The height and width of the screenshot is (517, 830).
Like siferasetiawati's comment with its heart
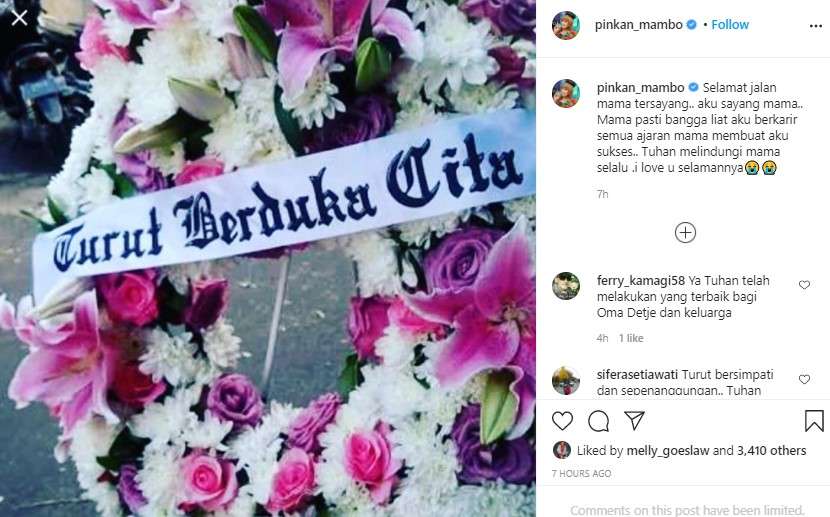804,379
